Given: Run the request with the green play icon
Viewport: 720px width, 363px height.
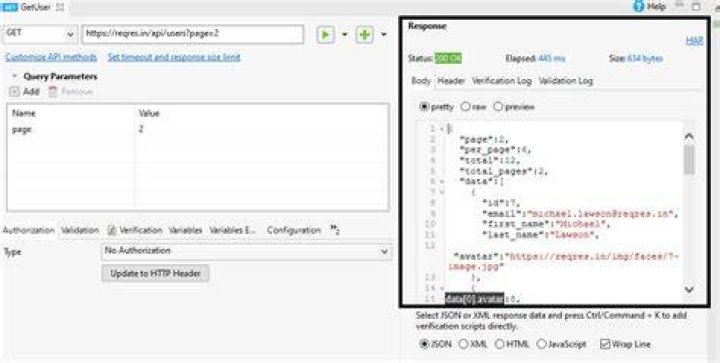Looking at the screenshot, I should (326, 35).
